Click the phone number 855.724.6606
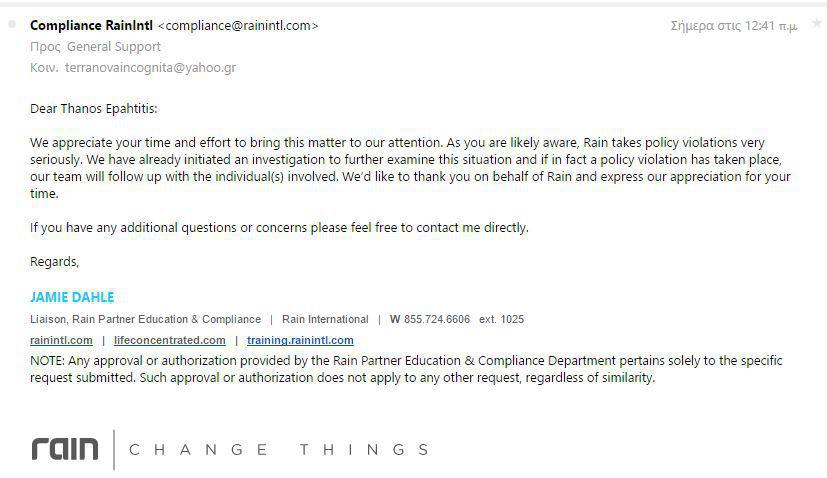Image resolution: width=827 pixels, height=478 pixels. (437, 319)
